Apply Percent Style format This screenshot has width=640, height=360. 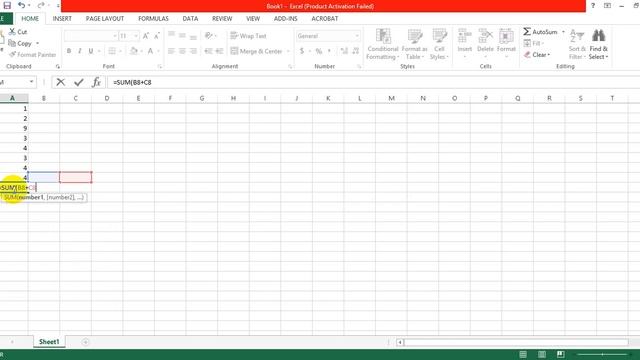coord(319,51)
